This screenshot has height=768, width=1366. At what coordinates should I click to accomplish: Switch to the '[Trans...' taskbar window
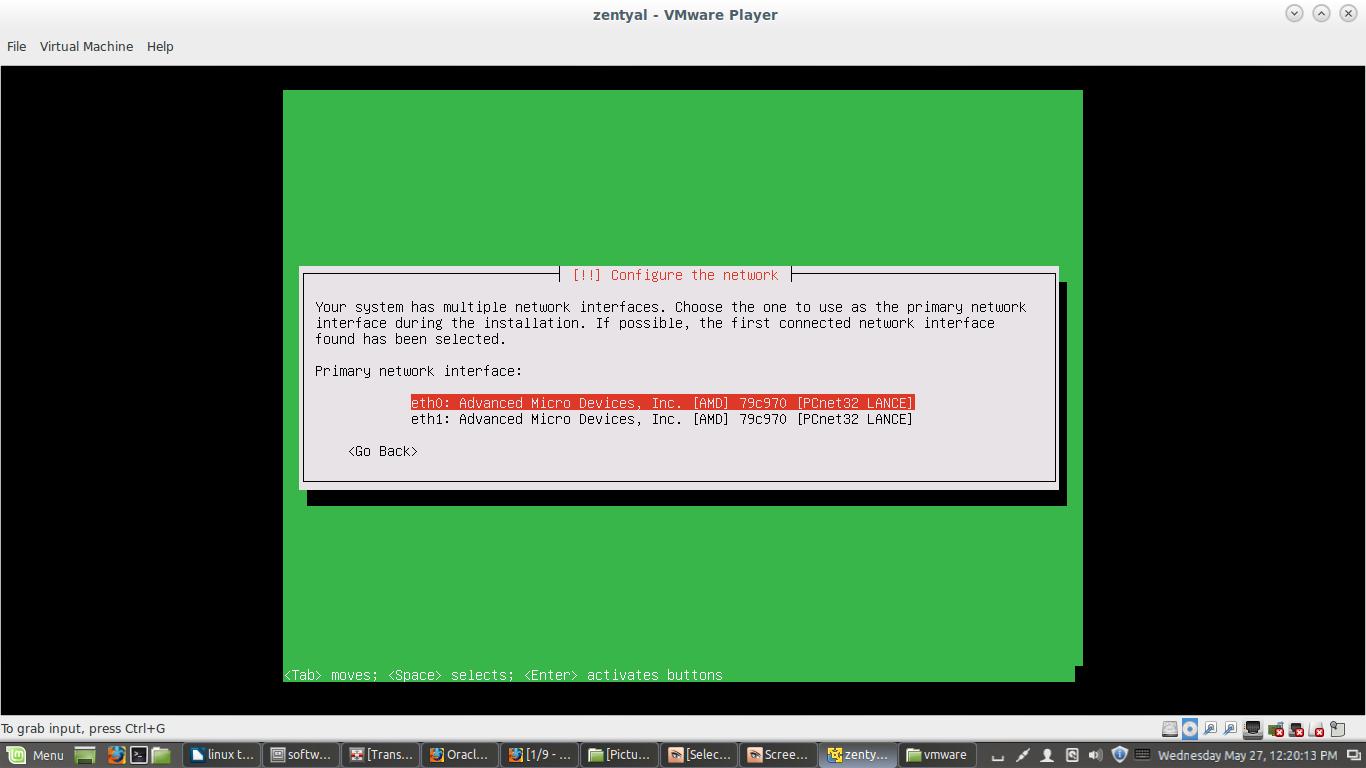point(380,755)
